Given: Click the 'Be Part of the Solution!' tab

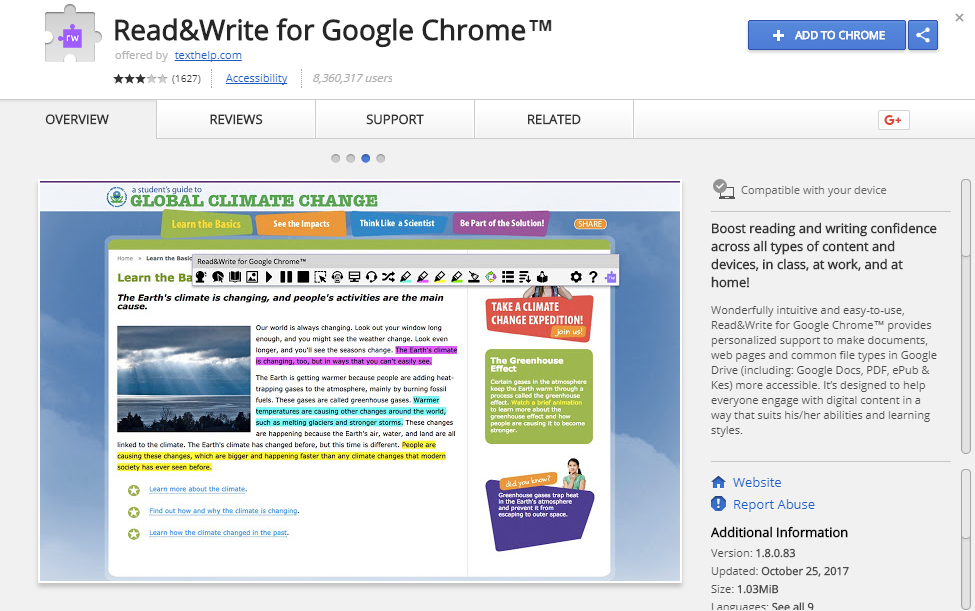Looking at the screenshot, I should click(x=502, y=223).
